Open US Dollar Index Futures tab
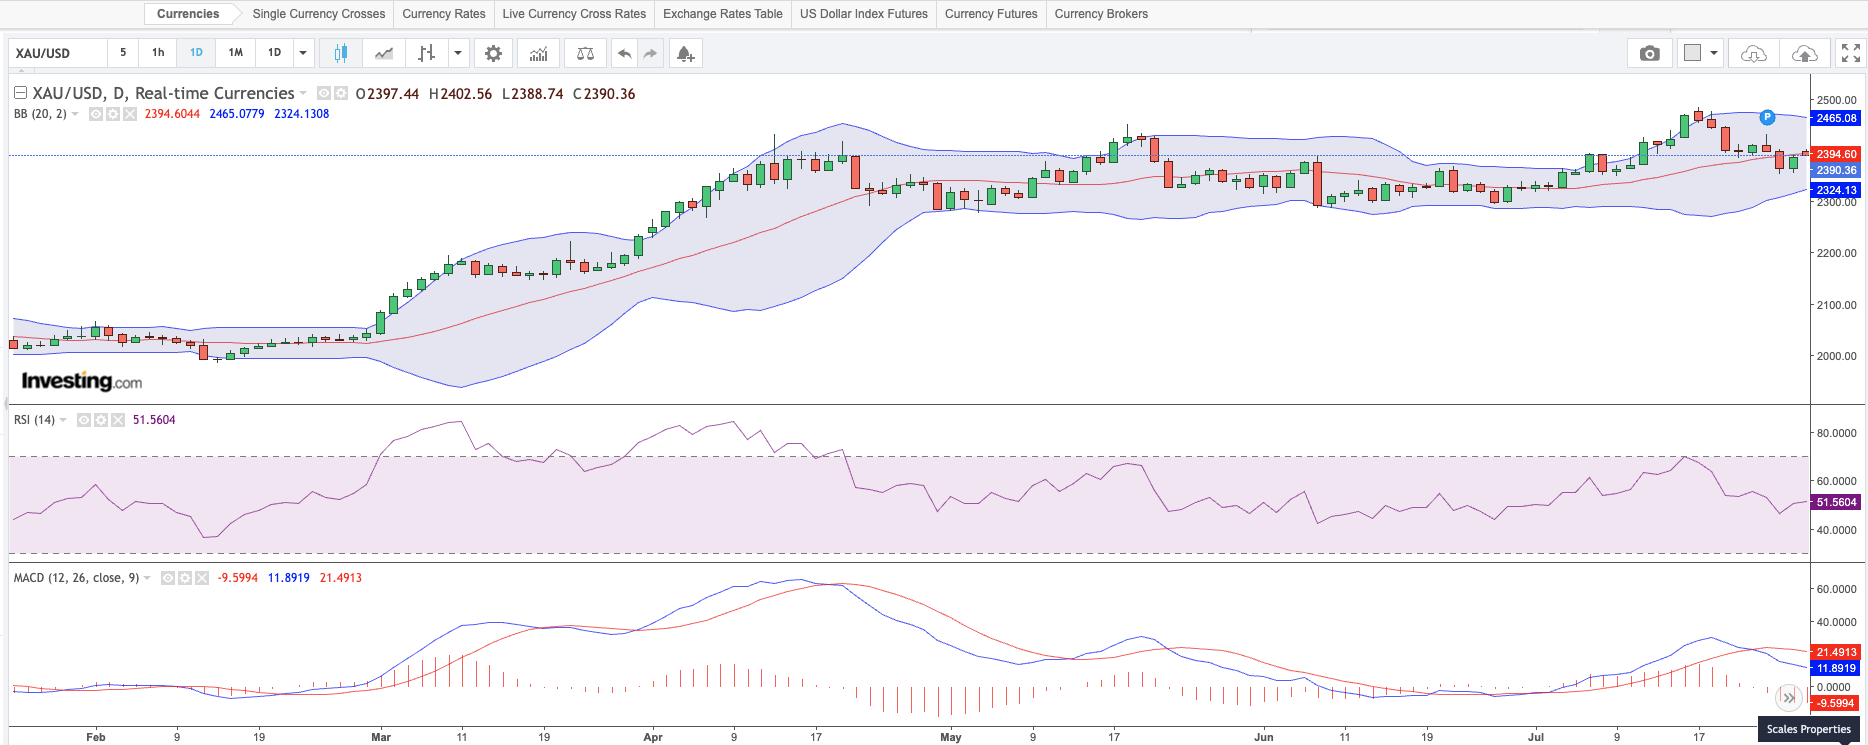Screen dimensions: 1868x745 [864, 14]
